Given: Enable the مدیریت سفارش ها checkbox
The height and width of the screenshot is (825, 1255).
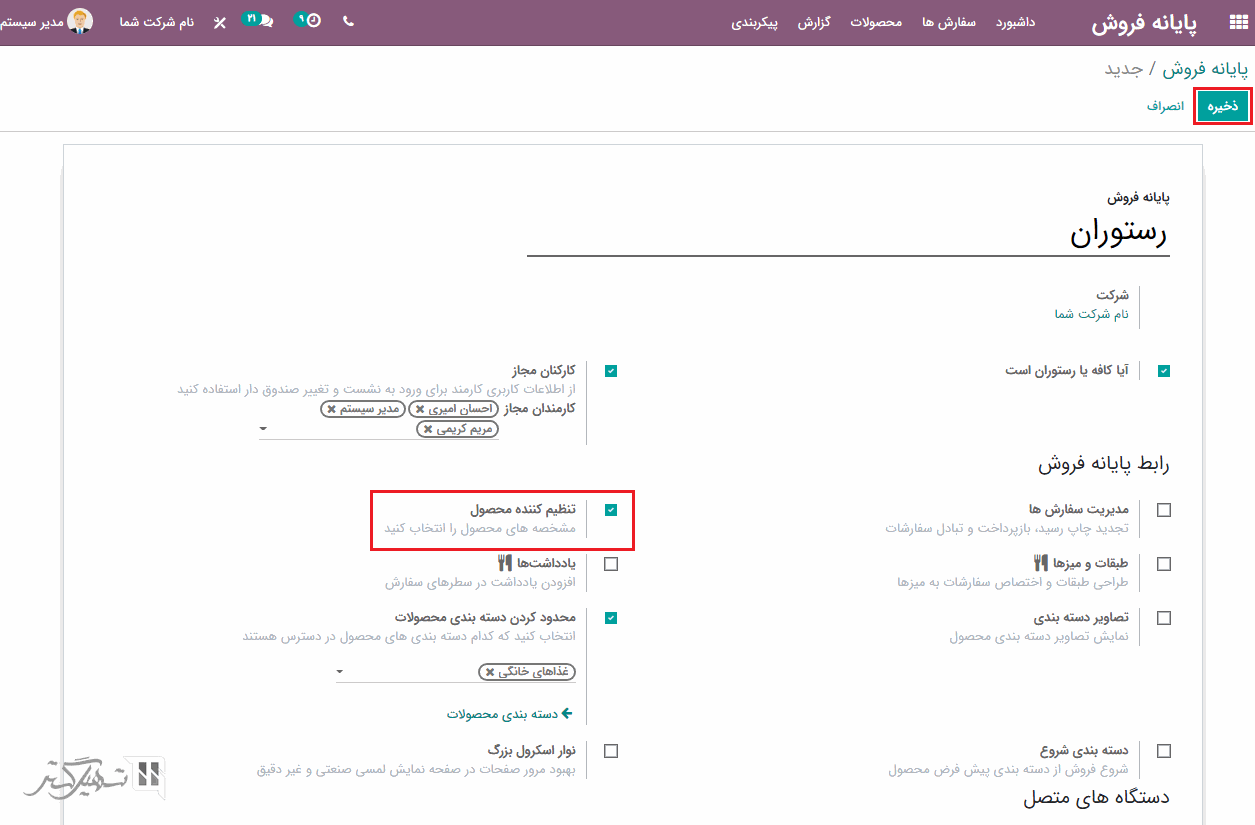Looking at the screenshot, I should click(1164, 510).
